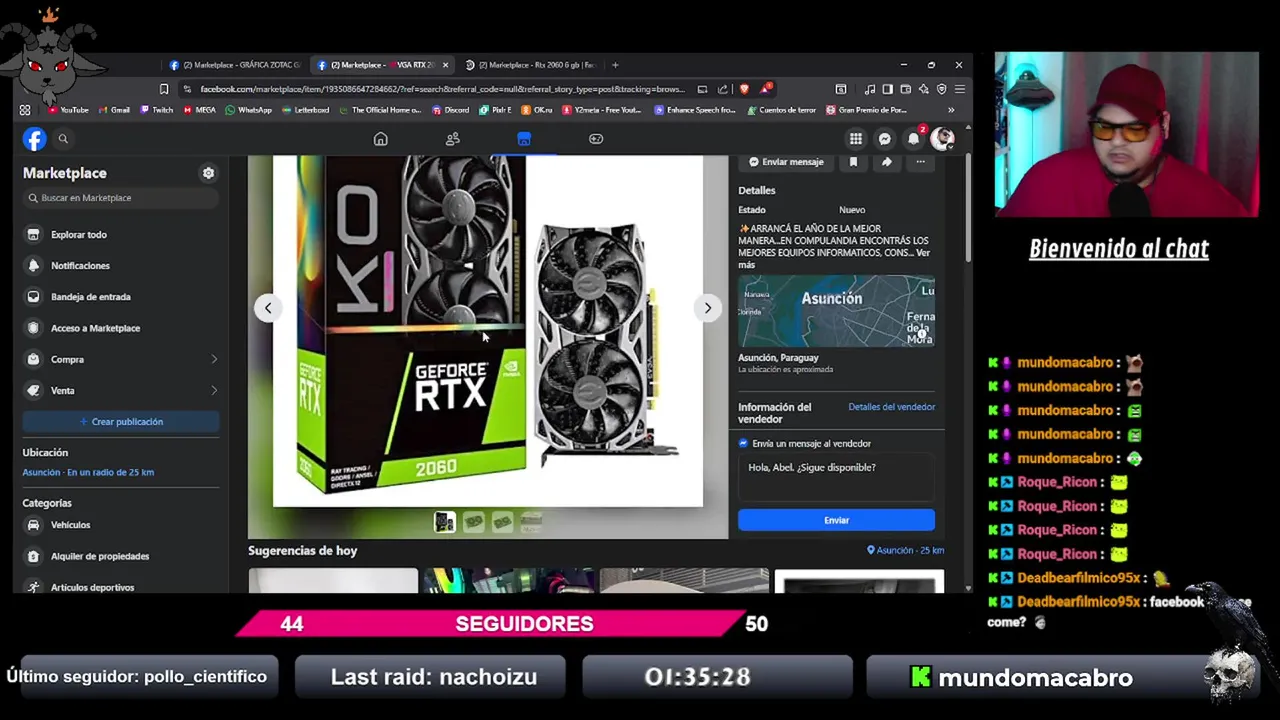1280x720 pixels.
Task: Open the Letterboxd bookmark
Action: pyautogui.click(x=306, y=110)
